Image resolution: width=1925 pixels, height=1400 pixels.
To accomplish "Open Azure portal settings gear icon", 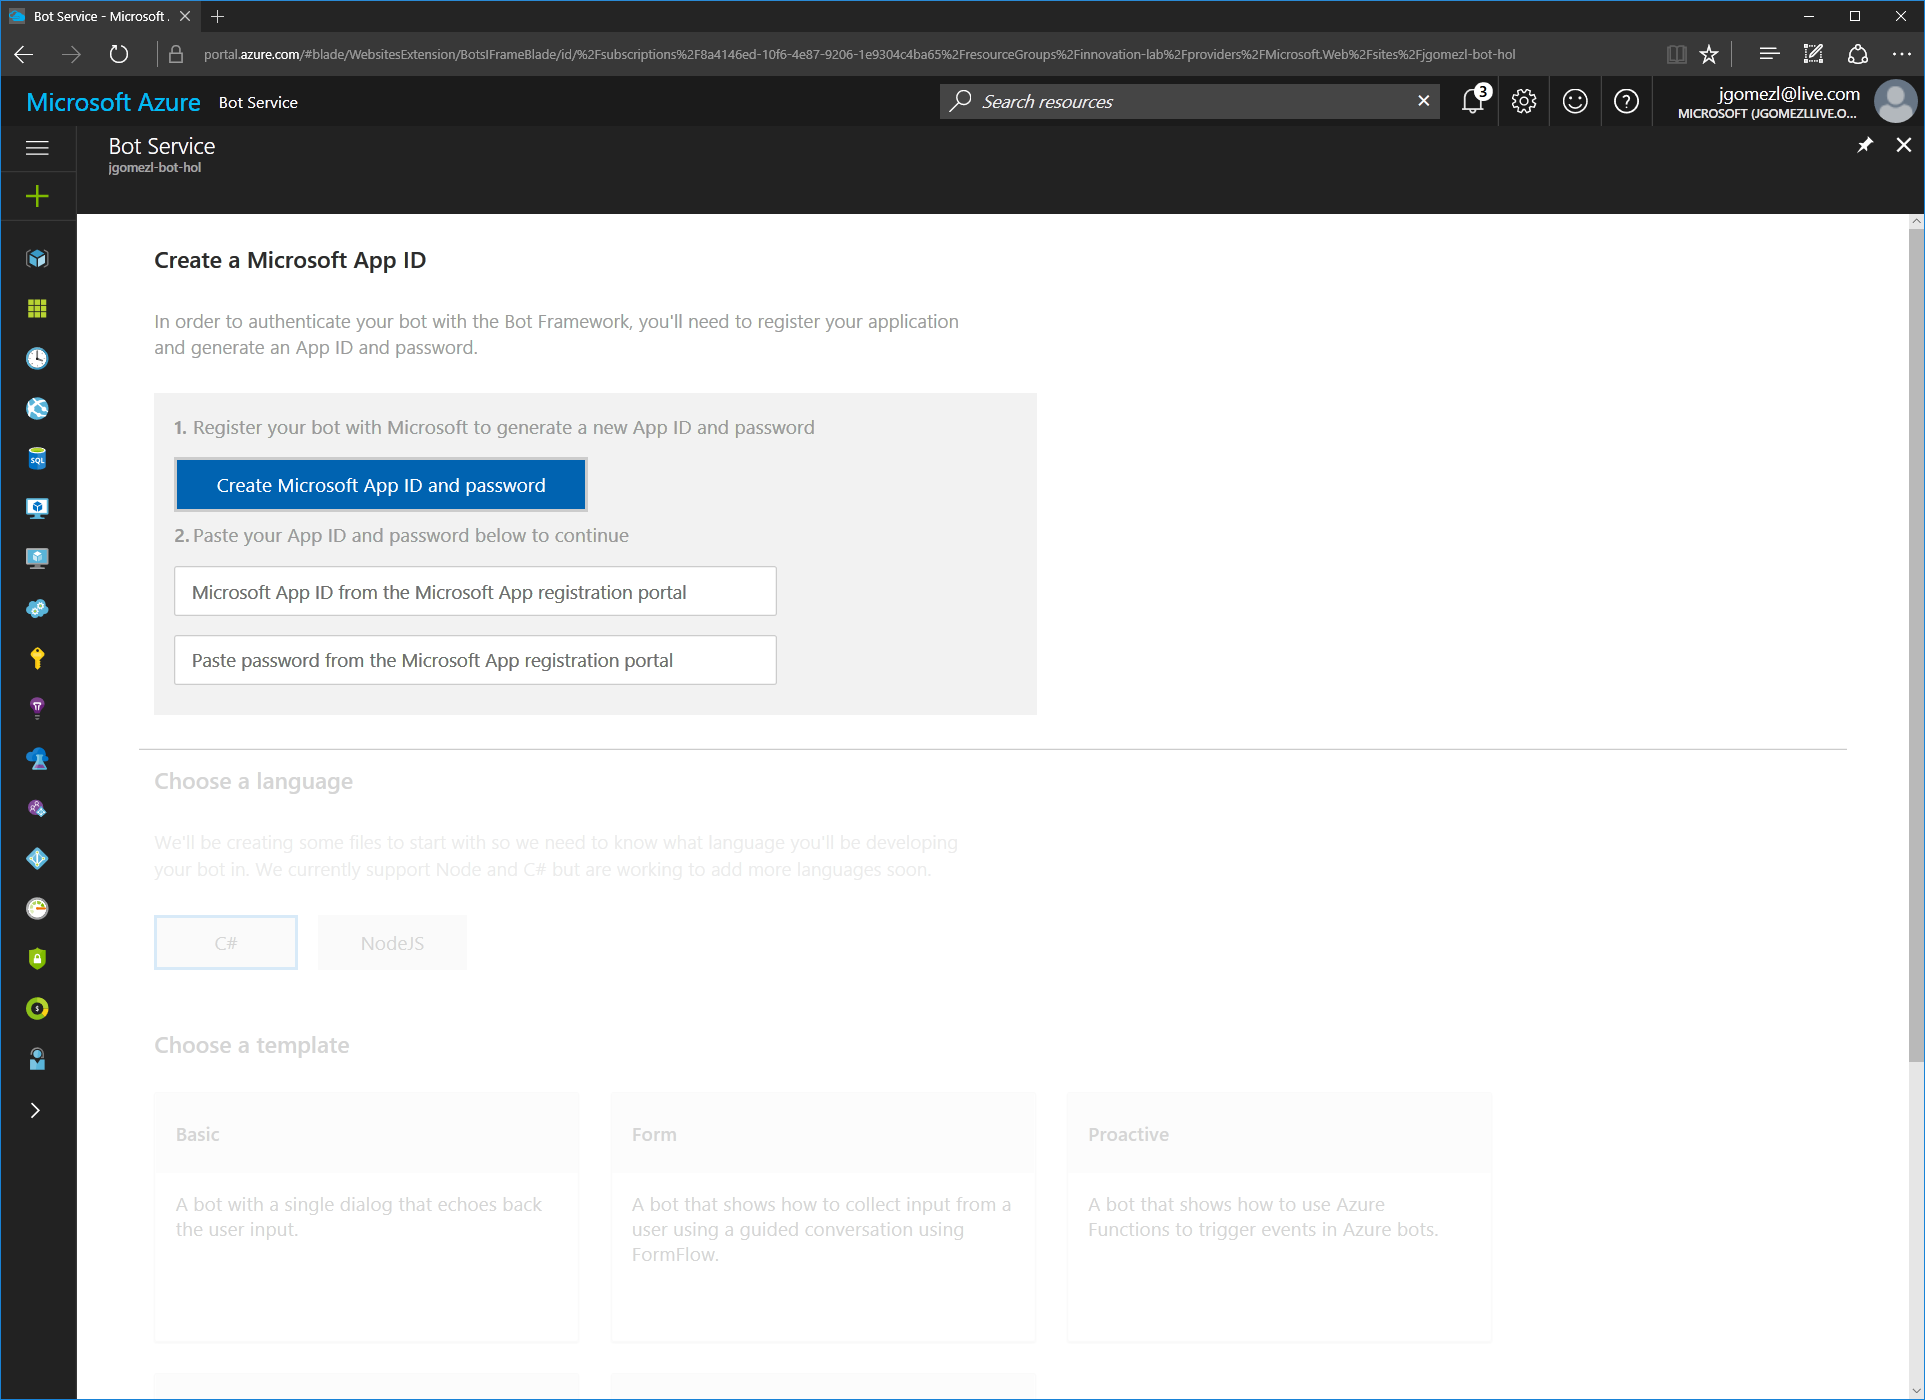I will tap(1523, 102).
